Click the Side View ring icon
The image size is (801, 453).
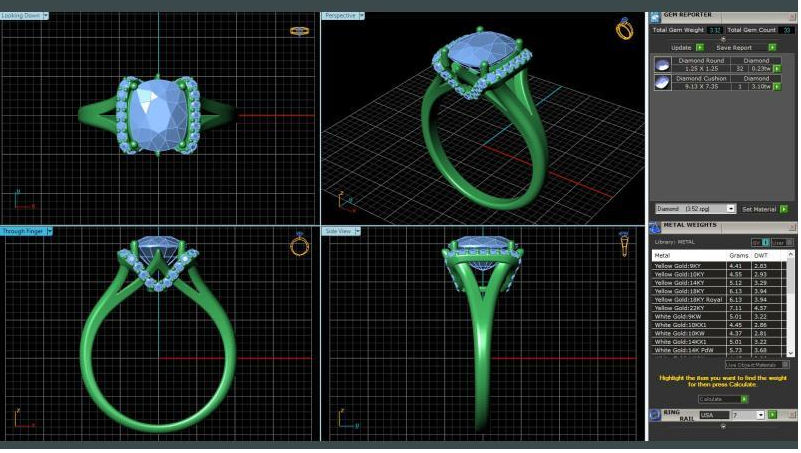tap(624, 243)
